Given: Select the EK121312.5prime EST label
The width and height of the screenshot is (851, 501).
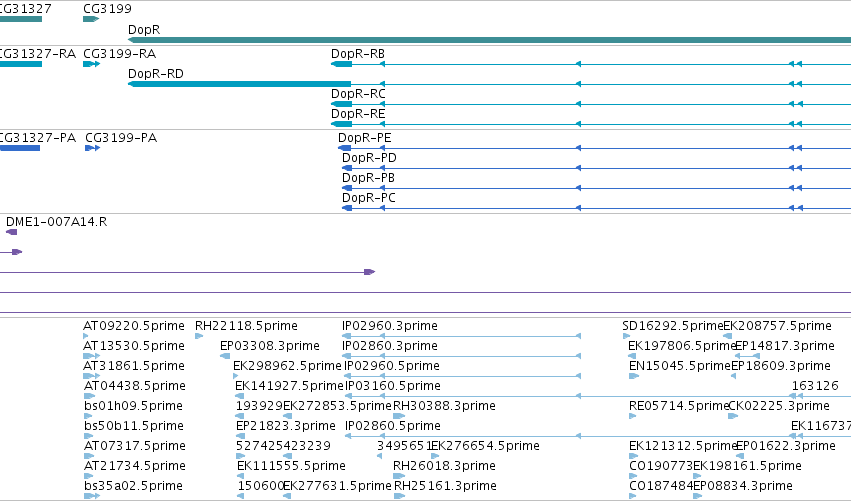Looking at the screenshot, I should (682, 447).
